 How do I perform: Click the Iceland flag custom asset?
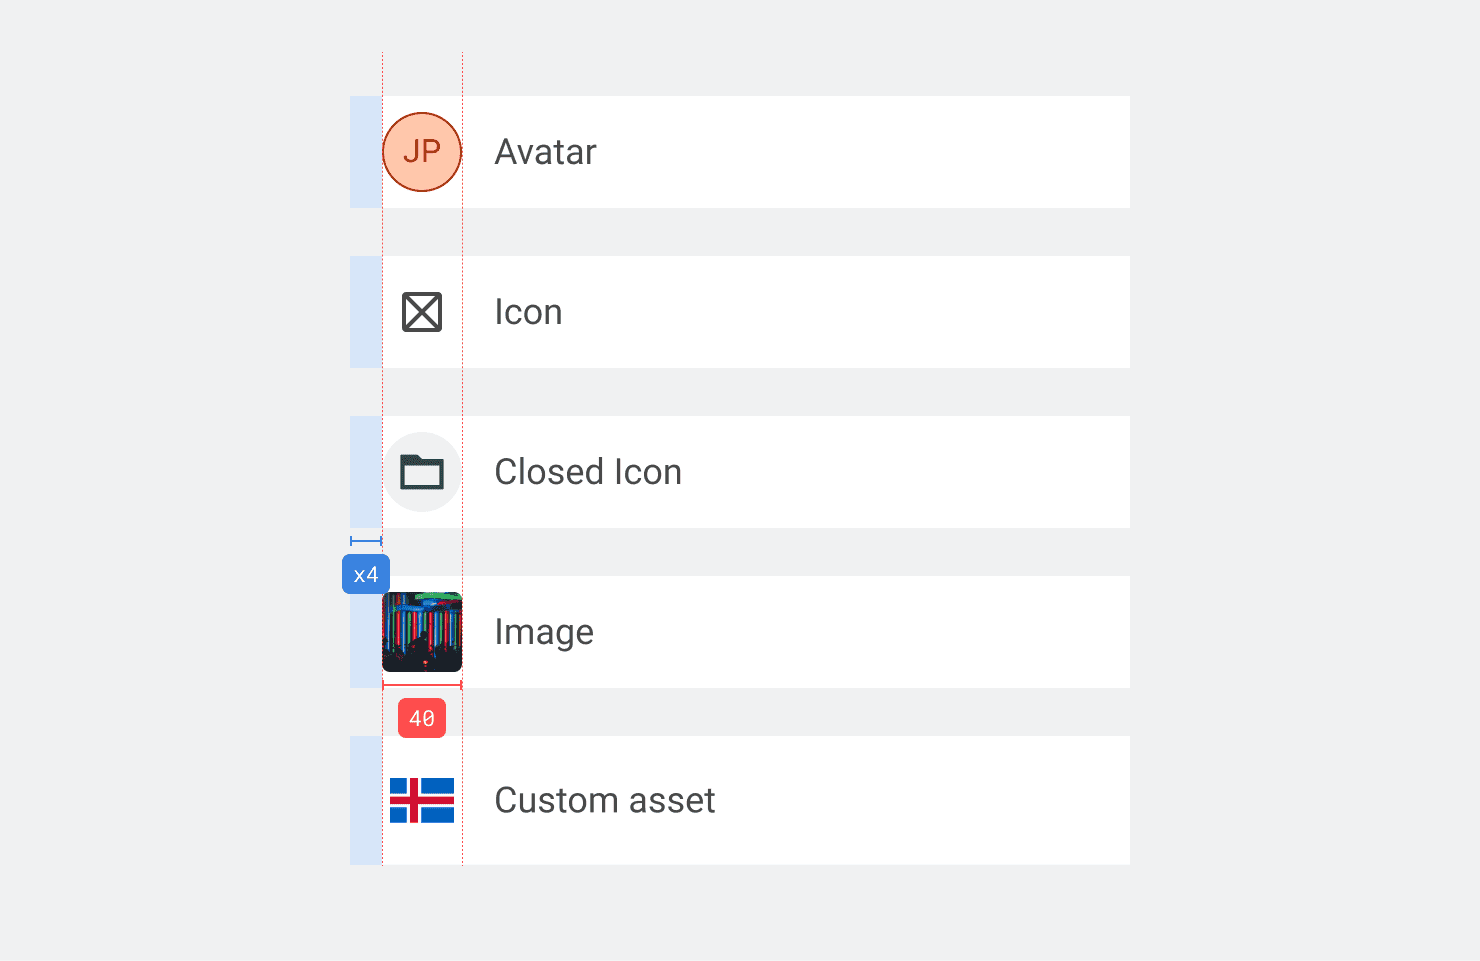coord(422,800)
